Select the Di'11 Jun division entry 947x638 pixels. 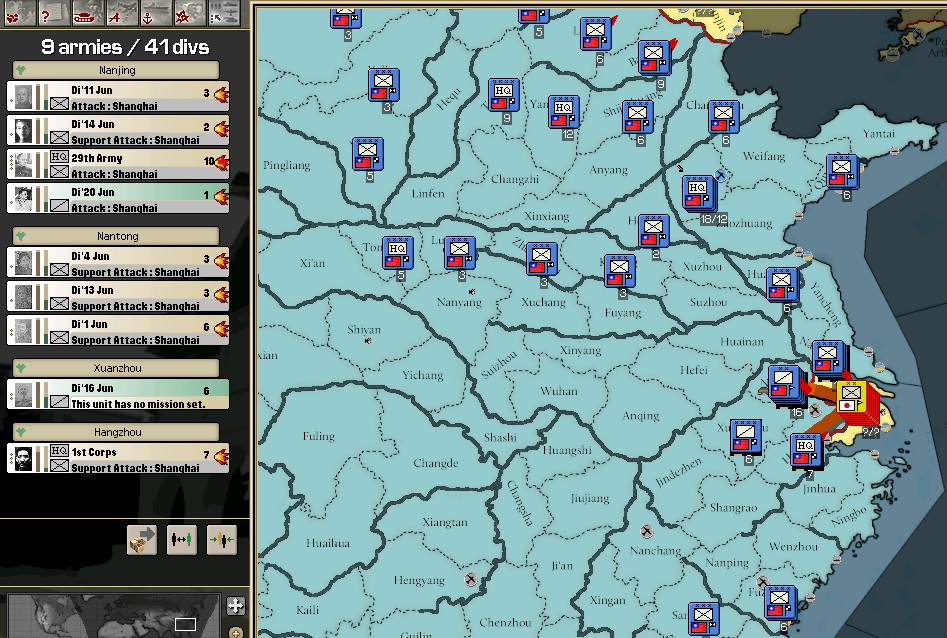click(118, 97)
